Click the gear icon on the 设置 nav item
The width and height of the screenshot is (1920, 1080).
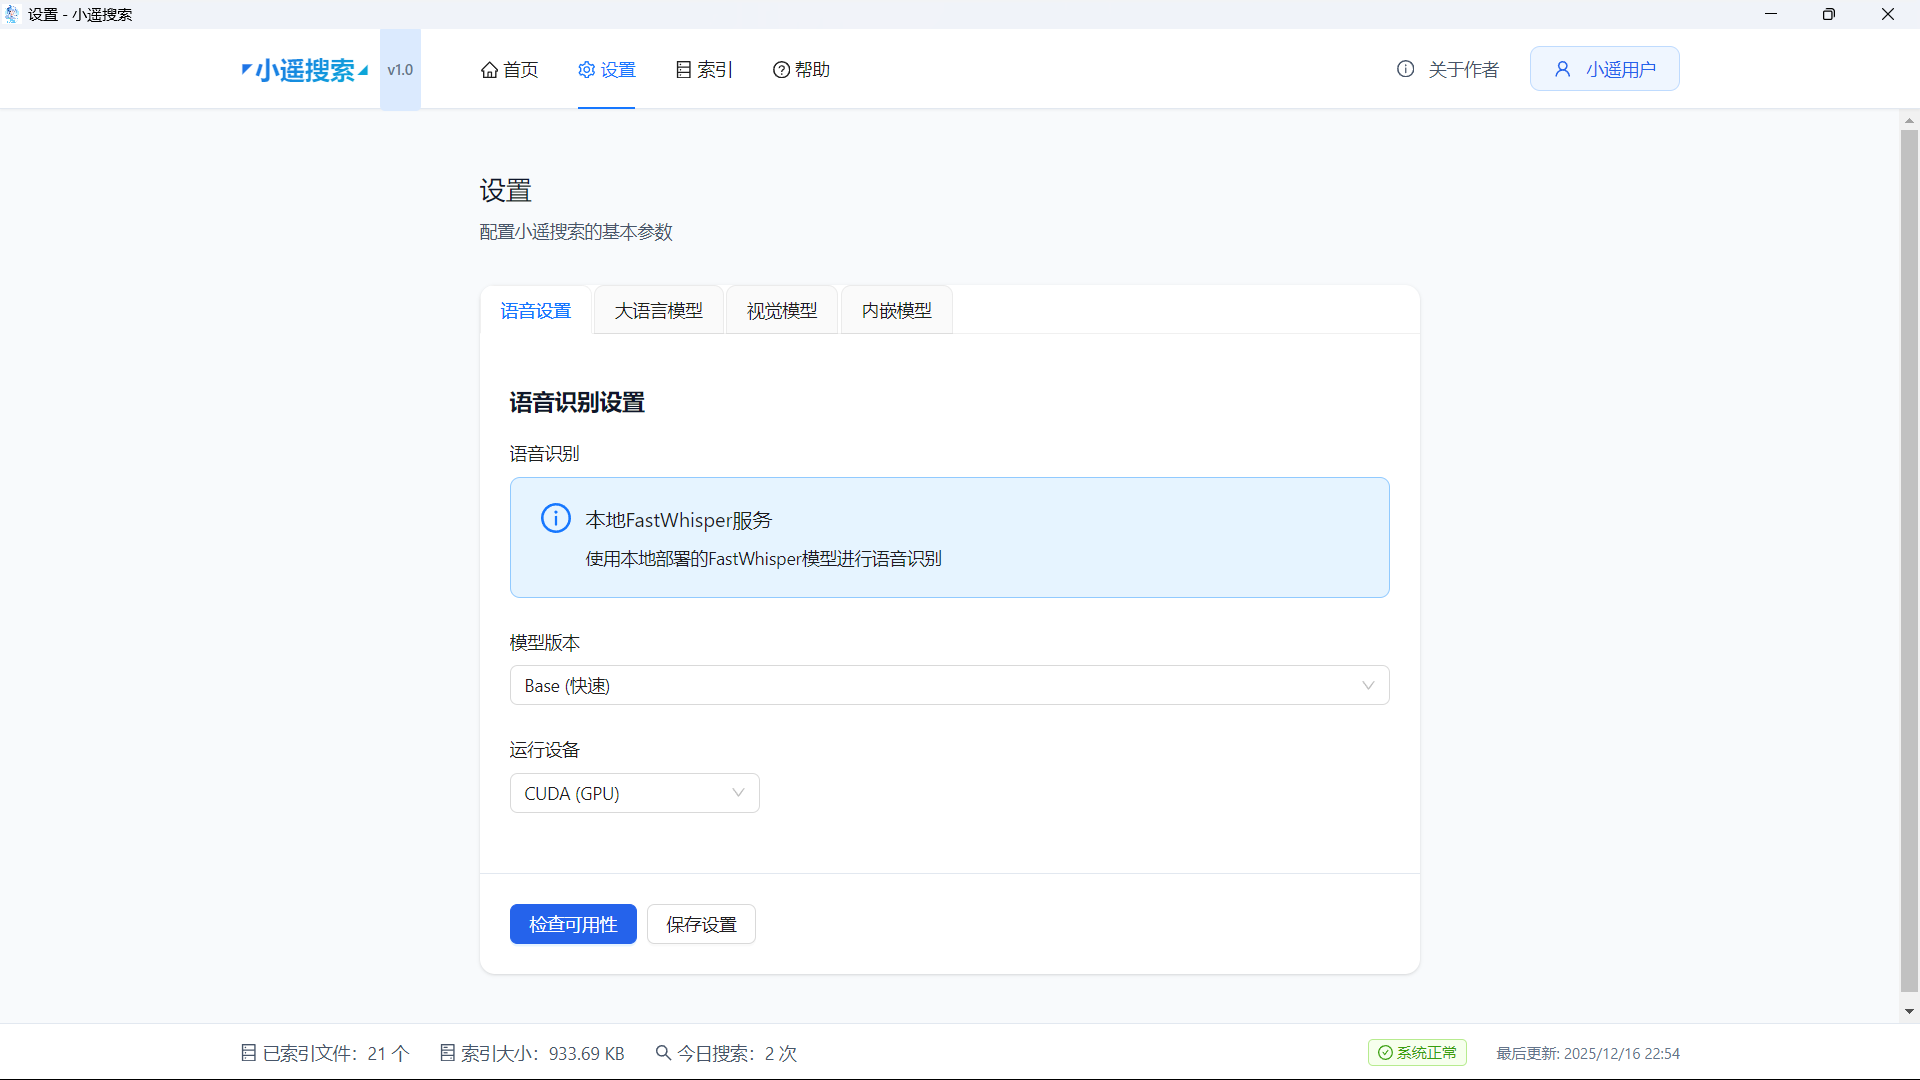click(x=588, y=69)
